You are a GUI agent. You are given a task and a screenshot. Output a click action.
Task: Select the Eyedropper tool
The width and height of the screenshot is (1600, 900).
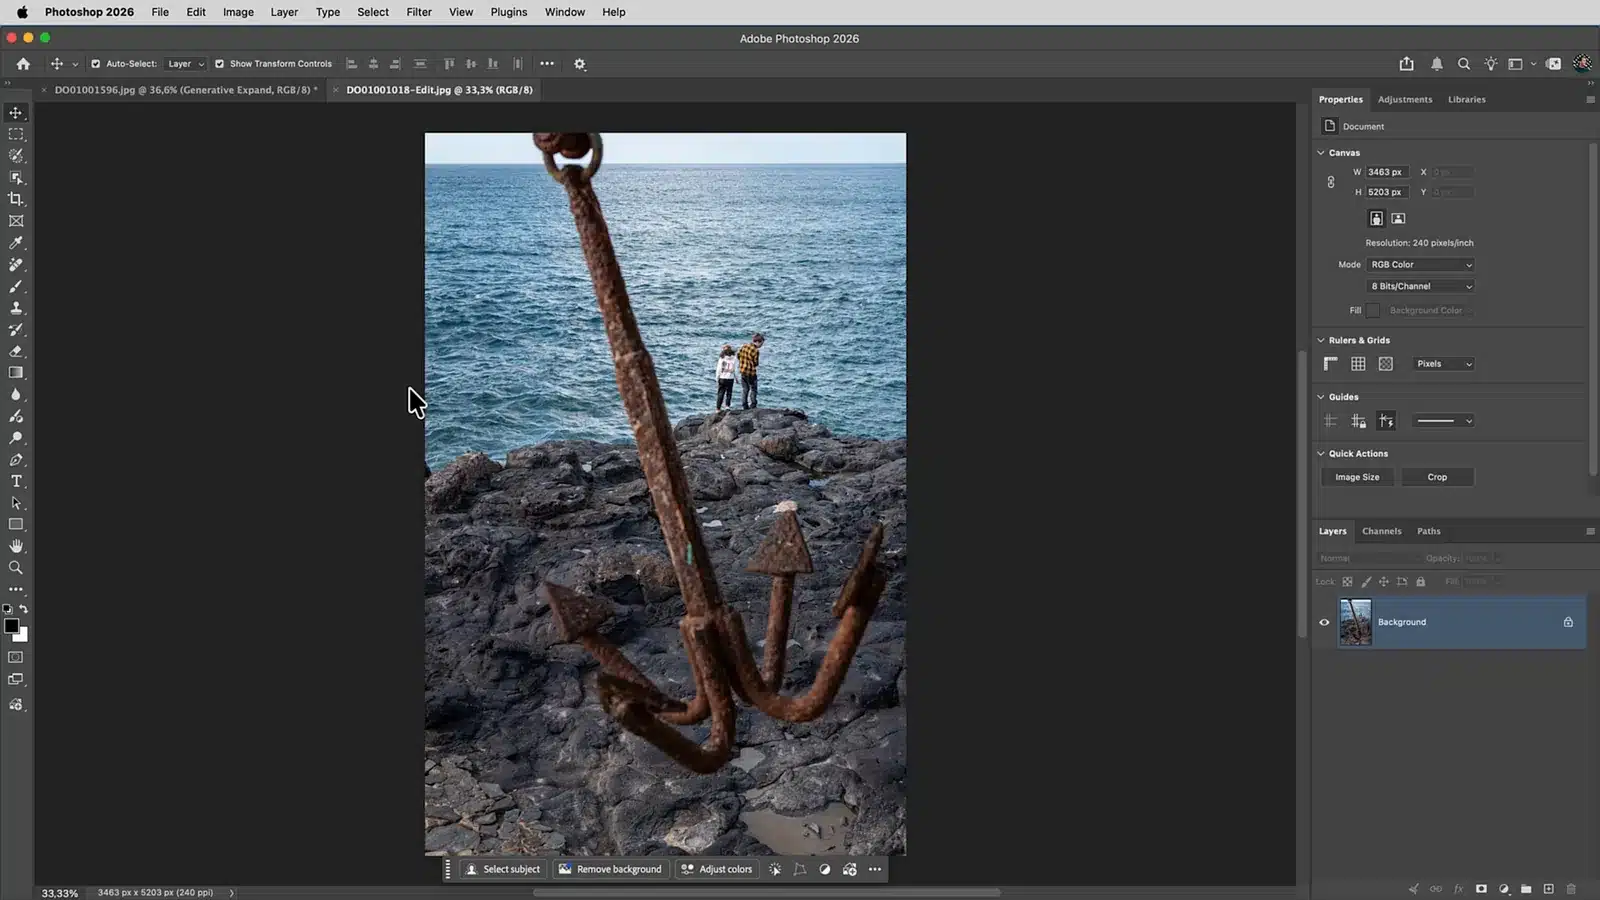tap(16, 243)
